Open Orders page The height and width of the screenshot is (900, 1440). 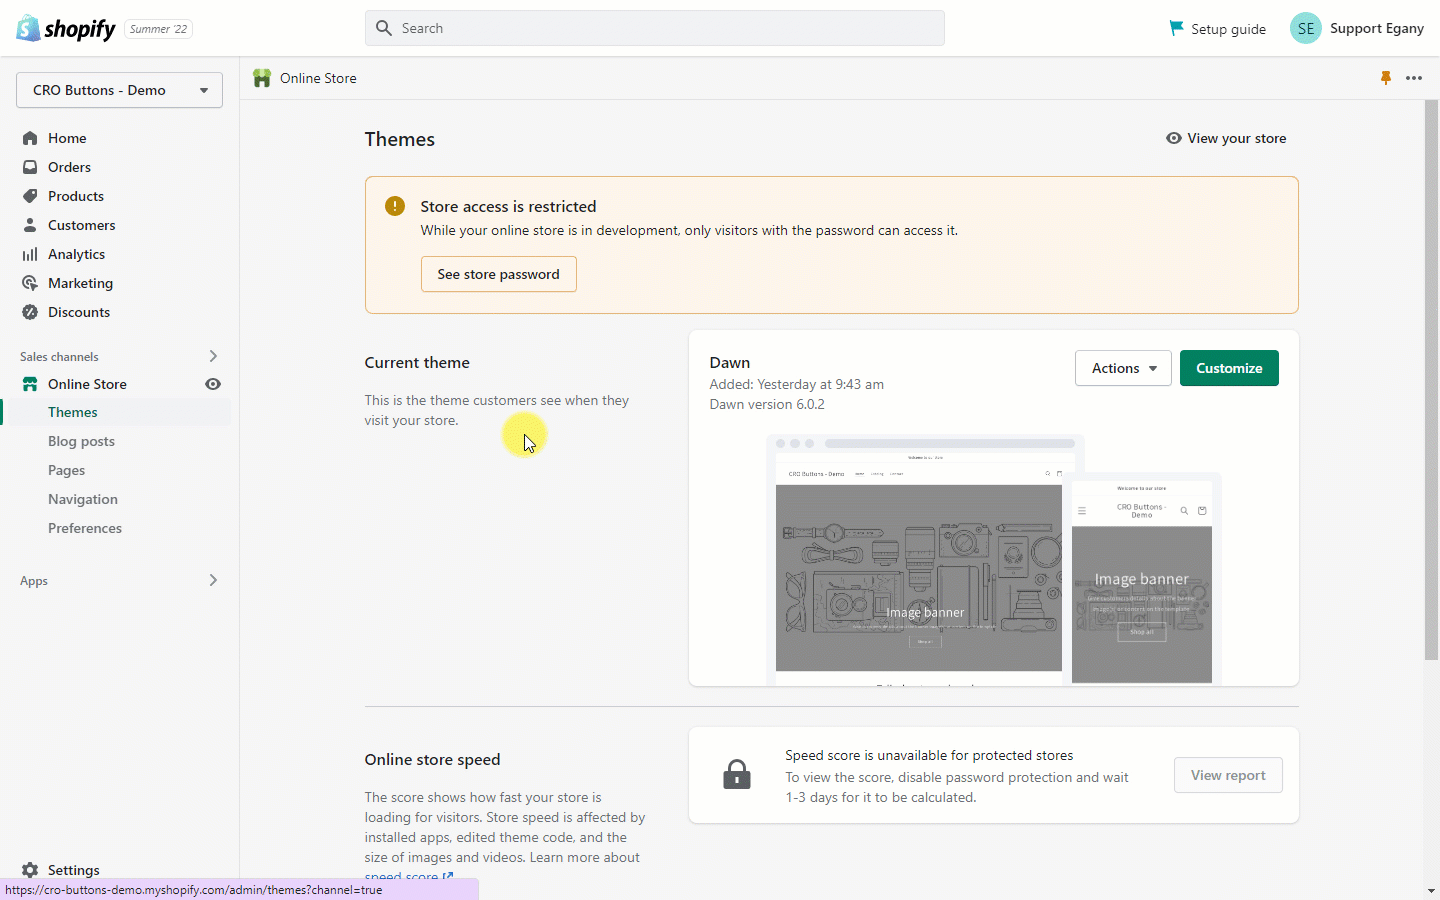69,167
